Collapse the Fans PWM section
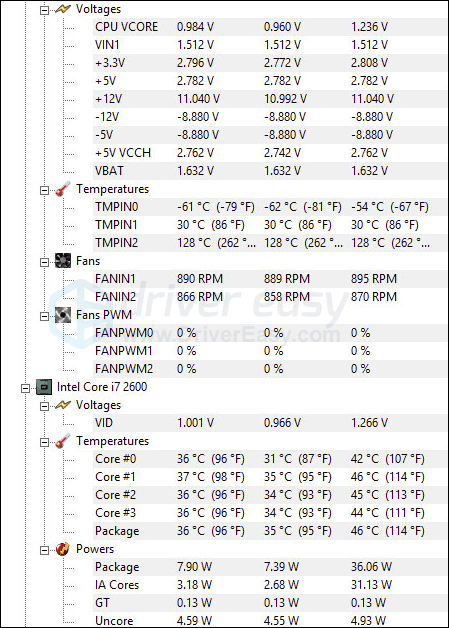This screenshot has width=449, height=628. 44,316
